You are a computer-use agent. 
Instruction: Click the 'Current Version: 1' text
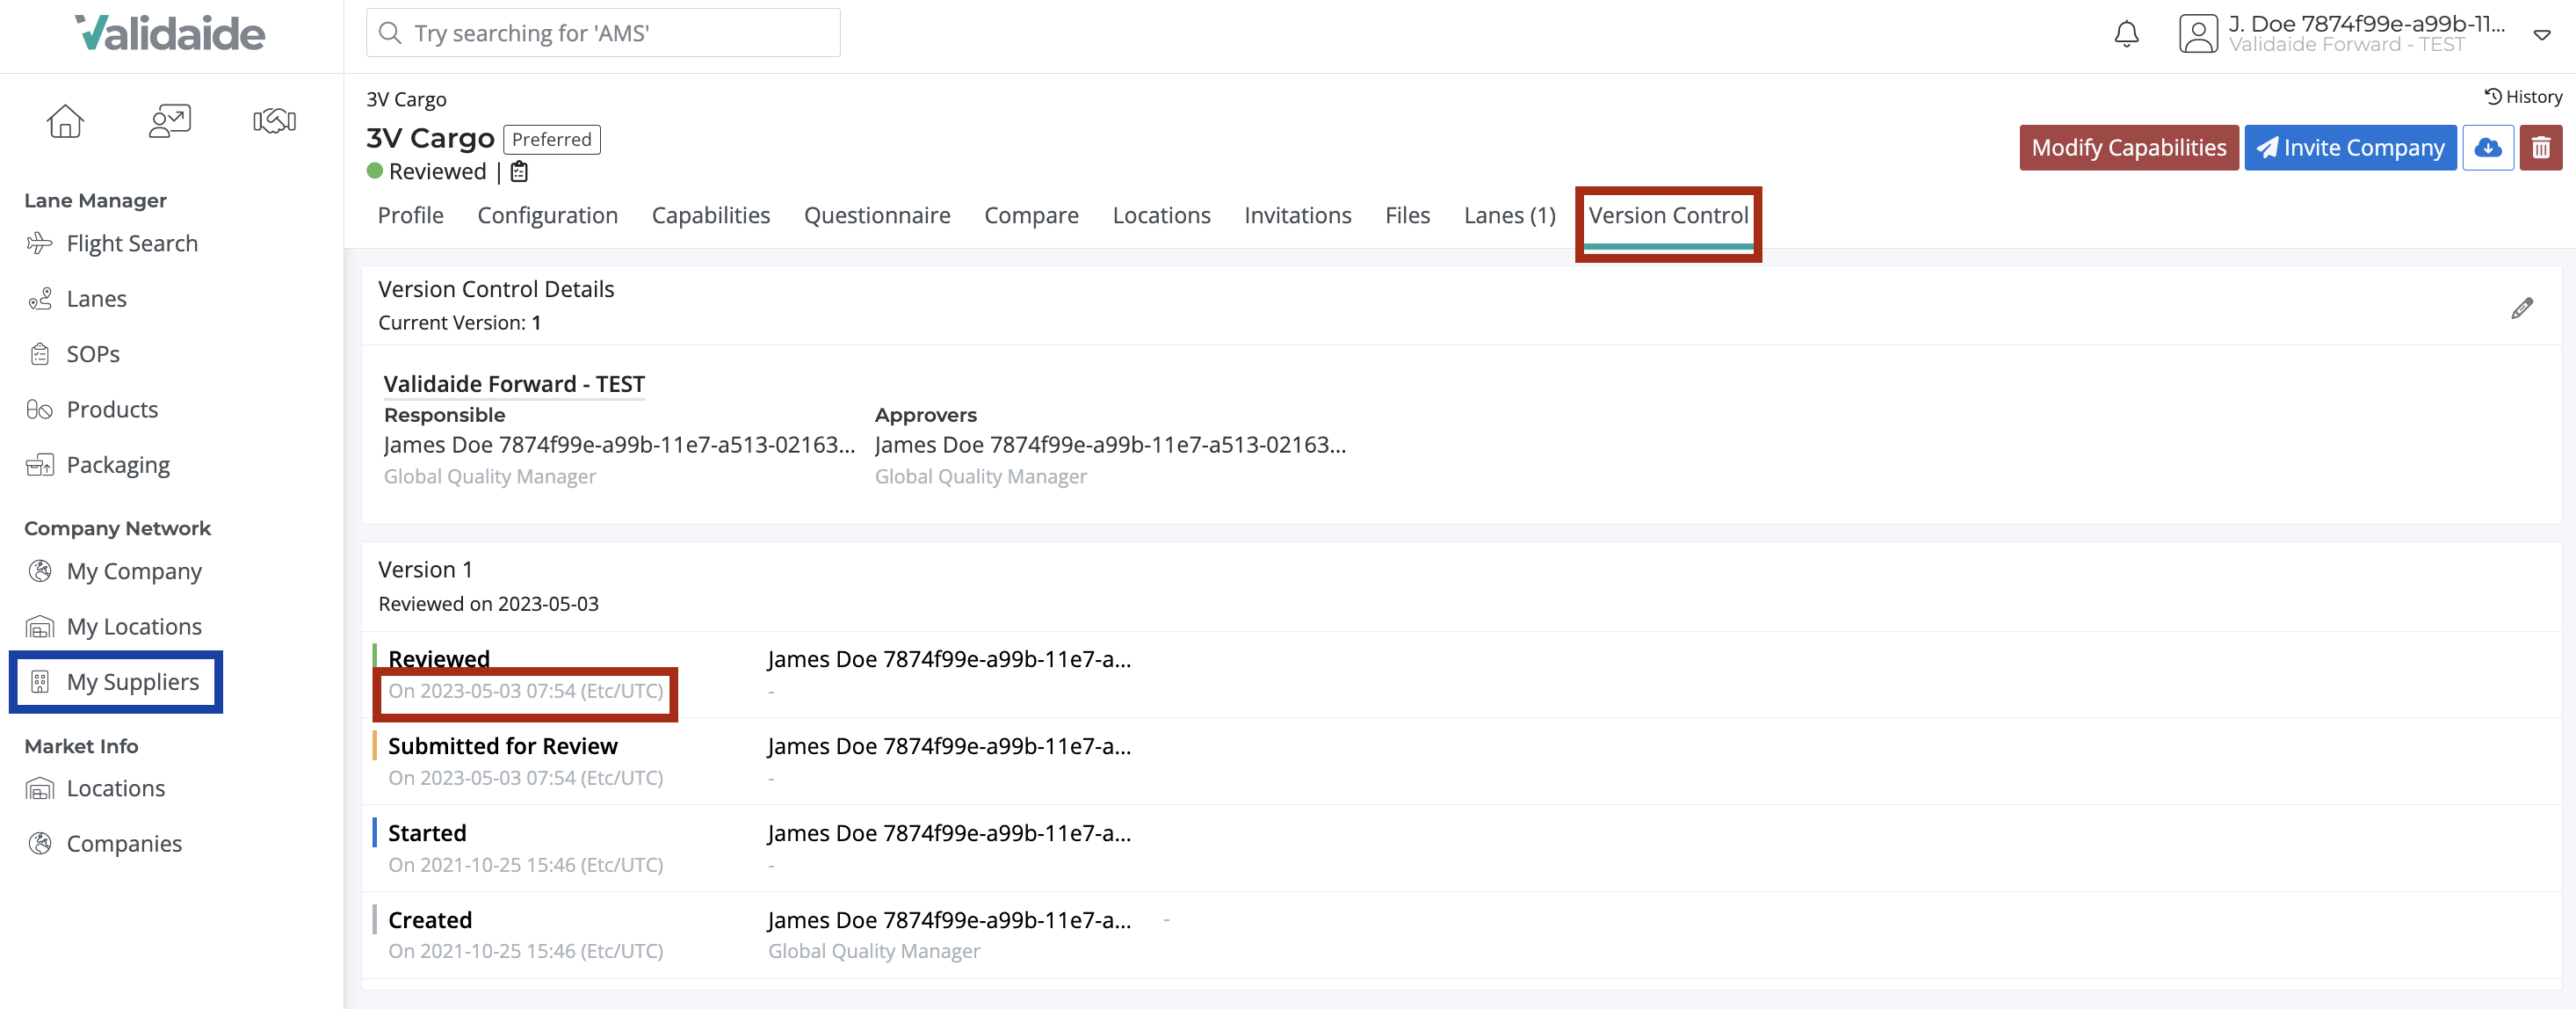pyautogui.click(x=459, y=323)
